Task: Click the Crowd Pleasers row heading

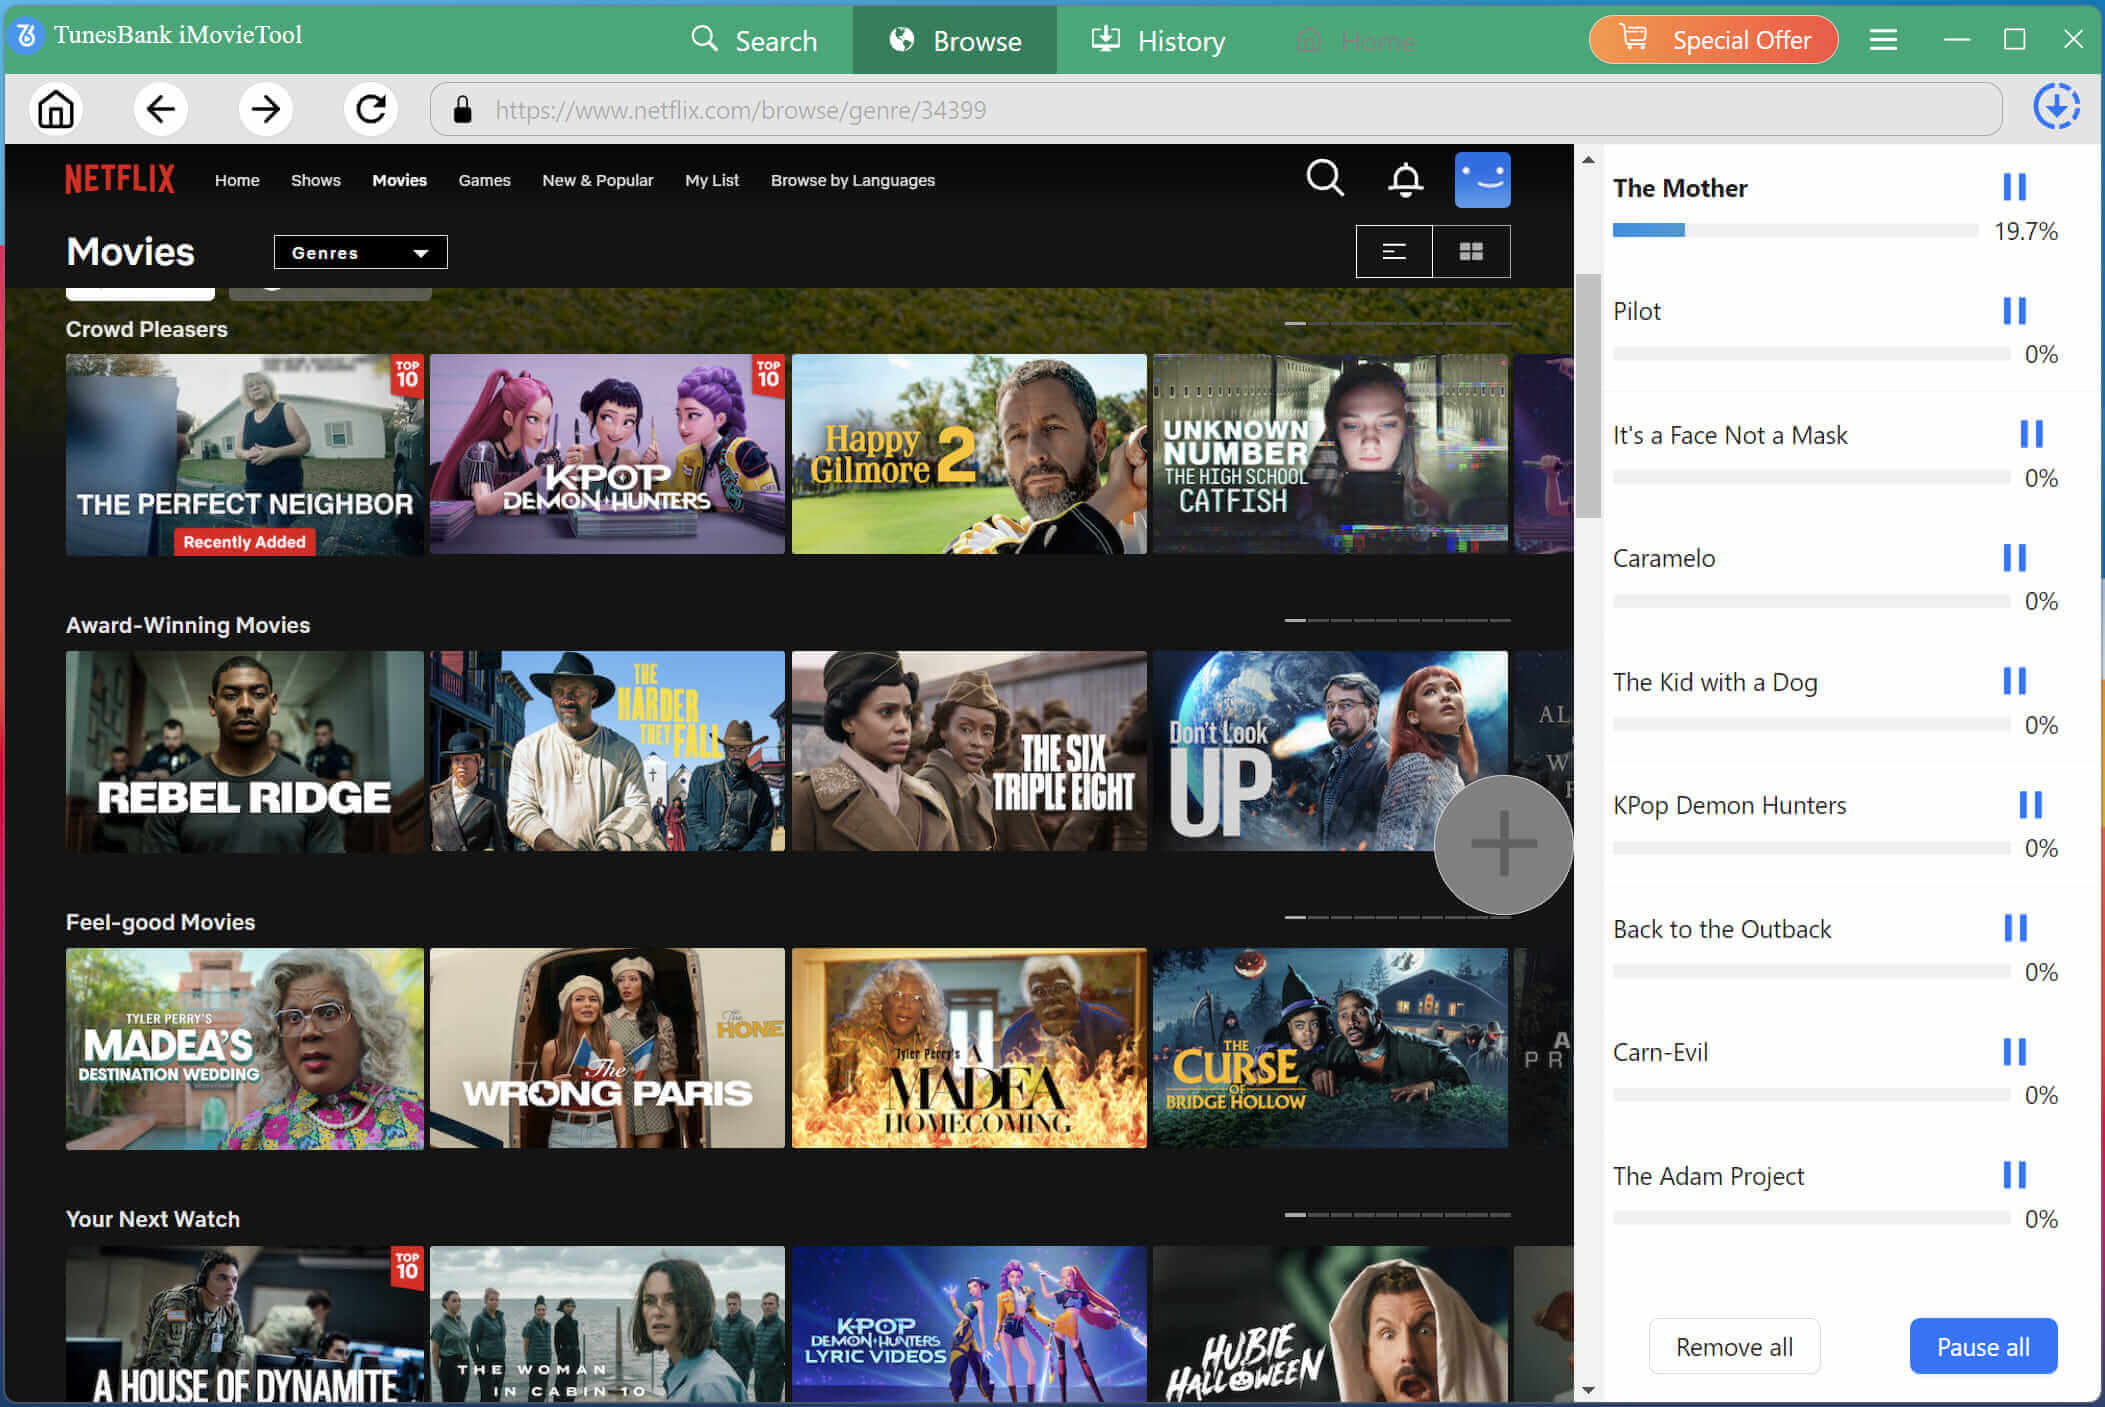Action: [x=147, y=329]
